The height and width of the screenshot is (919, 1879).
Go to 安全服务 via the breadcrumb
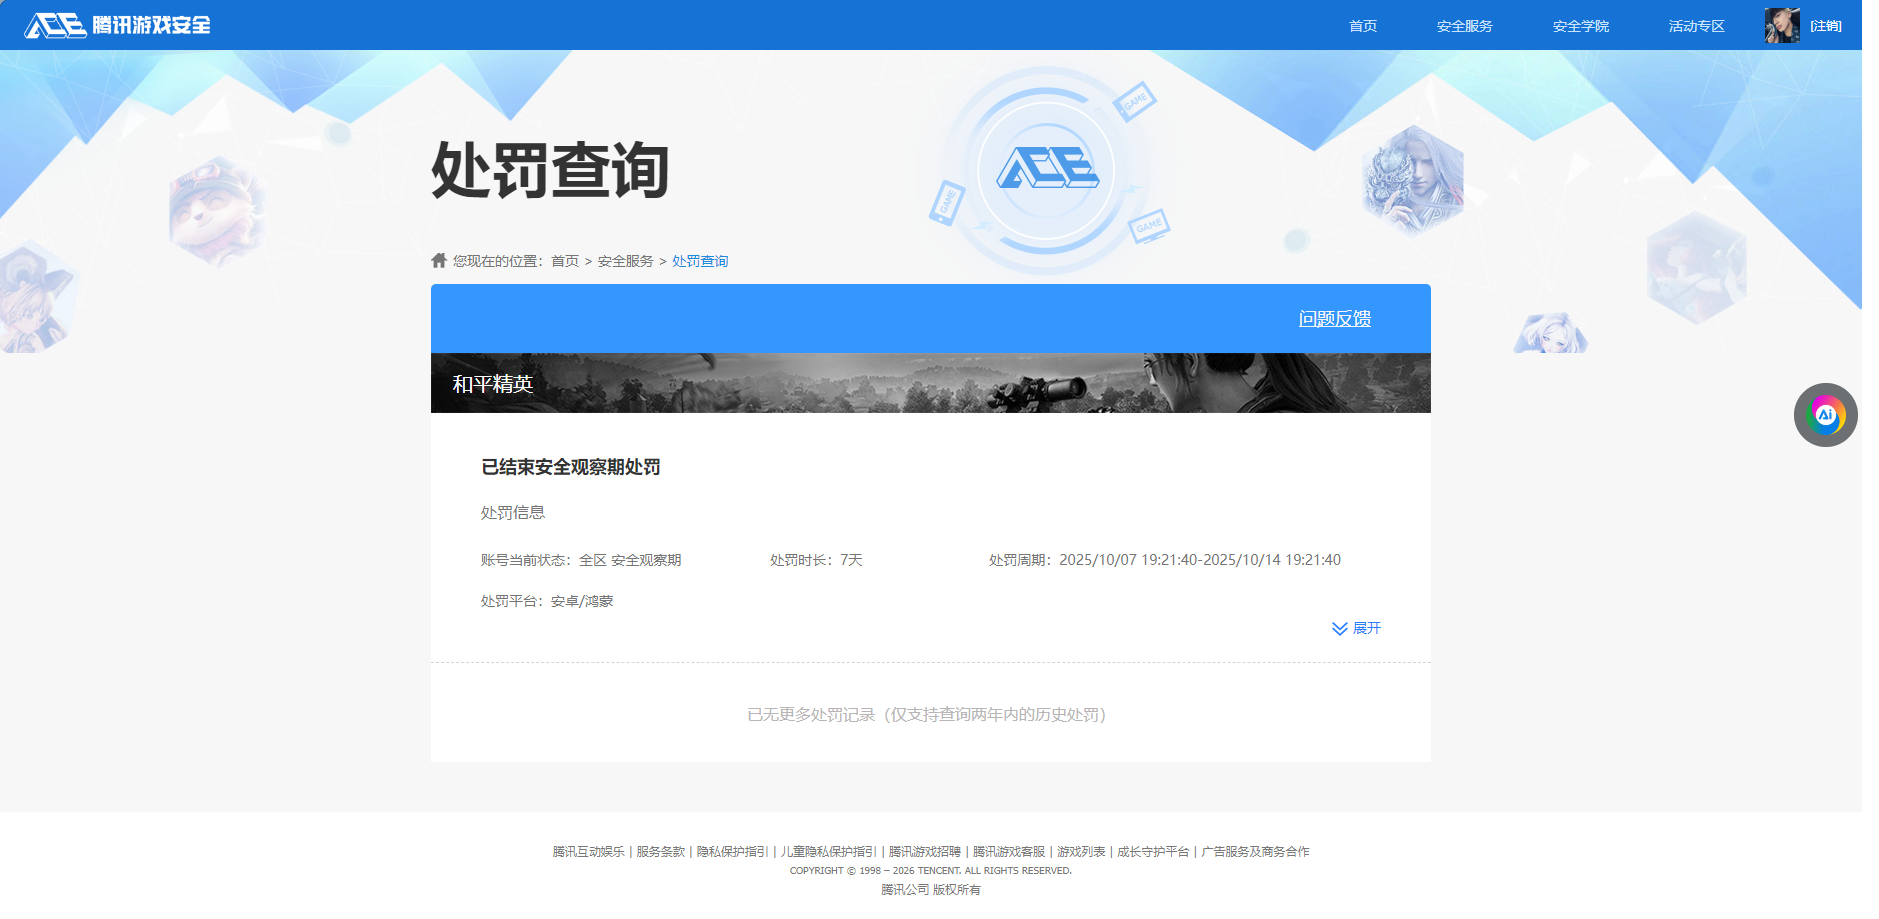(x=626, y=261)
